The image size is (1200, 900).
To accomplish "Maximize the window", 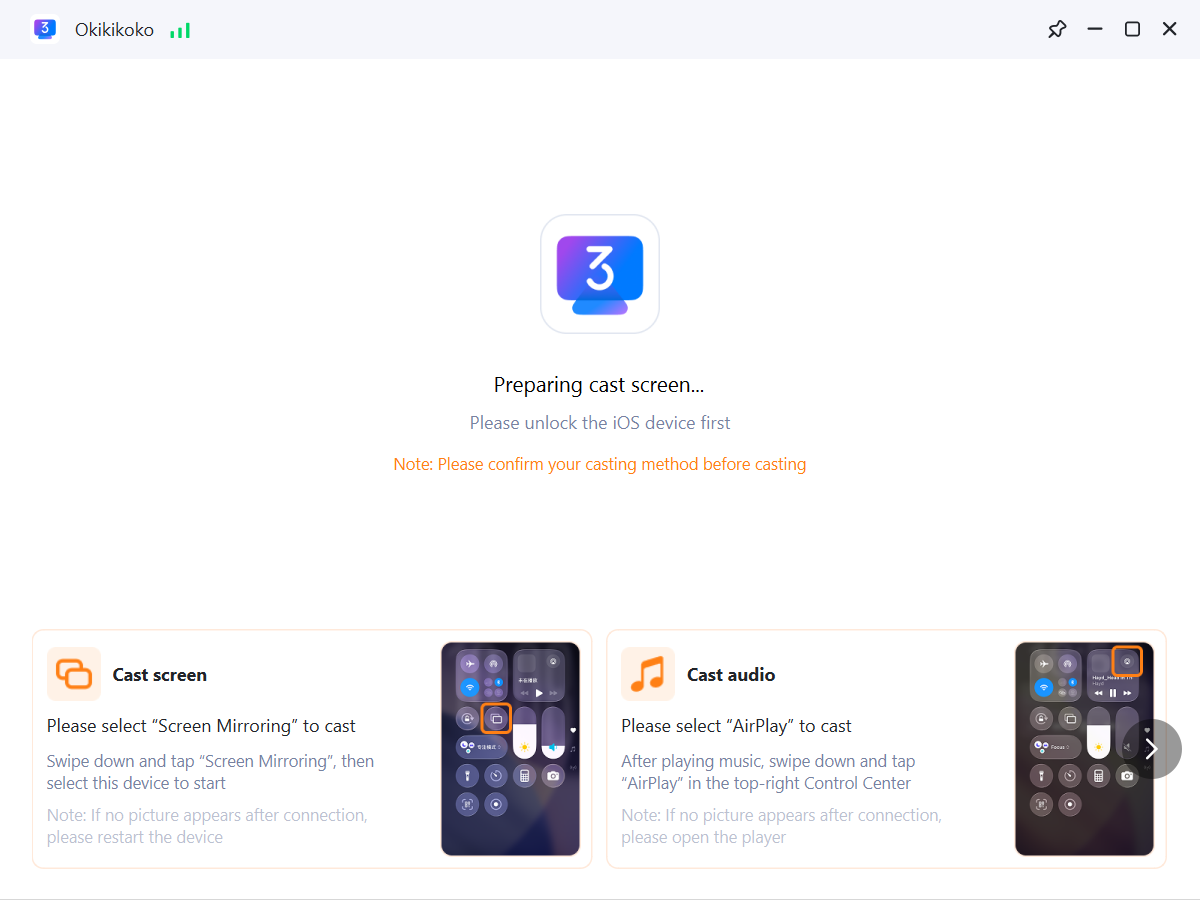I will tap(1132, 29).
